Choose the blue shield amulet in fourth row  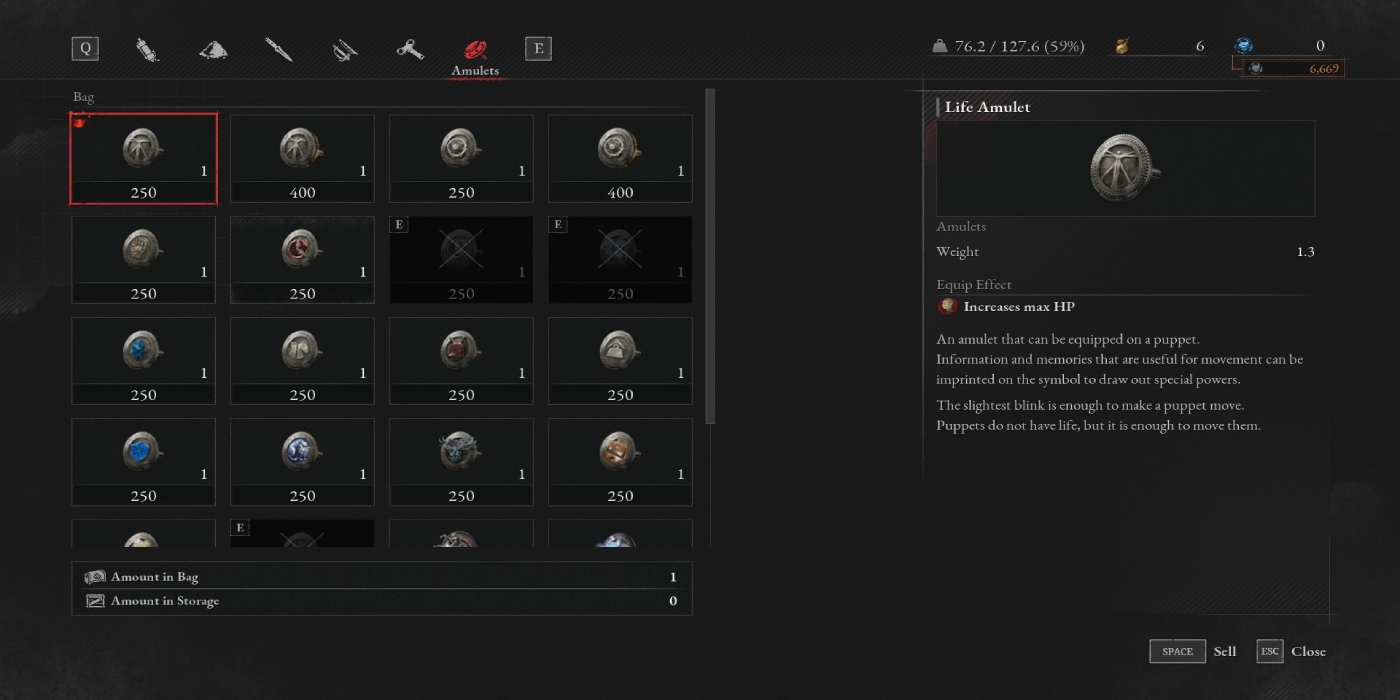click(143, 461)
